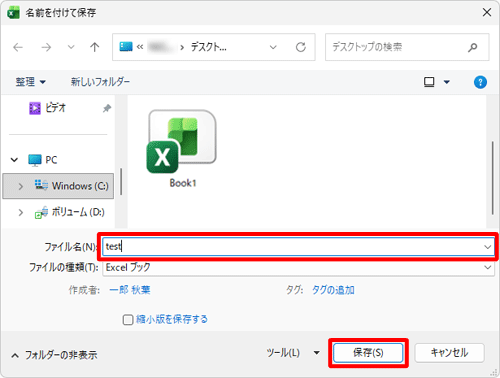The image size is (500, 378).
Task: Open the ファイルの種類 Excel ブック dropdown
Action: coord(299,267)
